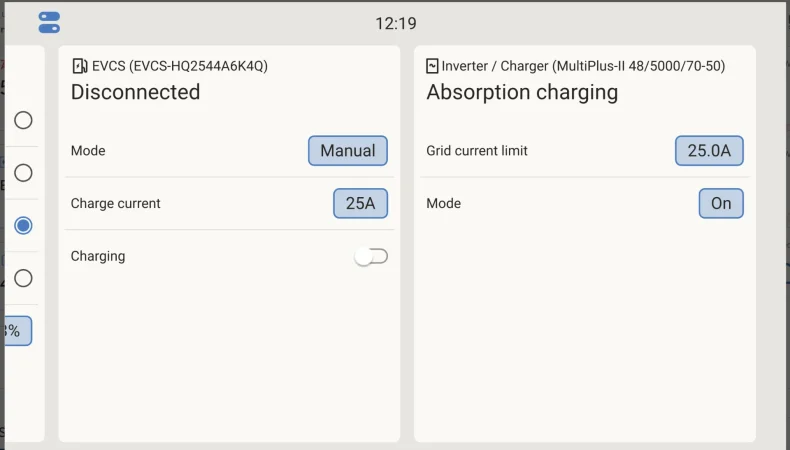This screenshot has width=790, height=450.
Task: Select the second radio button in left card
Action: pyautogui.click(x=23, y=173)
